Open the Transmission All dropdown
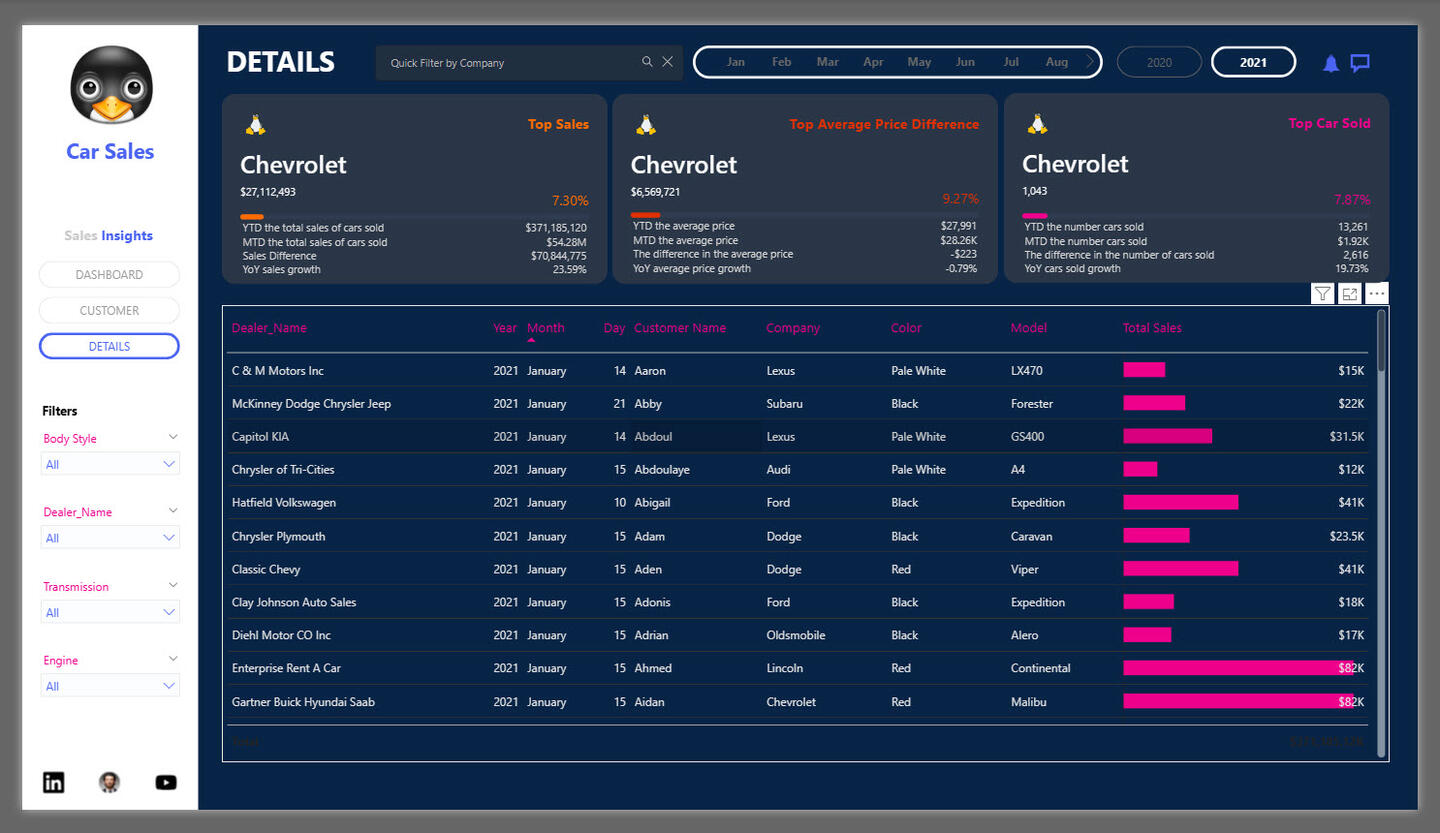The image size is (1440, 833). pos(110,612)
